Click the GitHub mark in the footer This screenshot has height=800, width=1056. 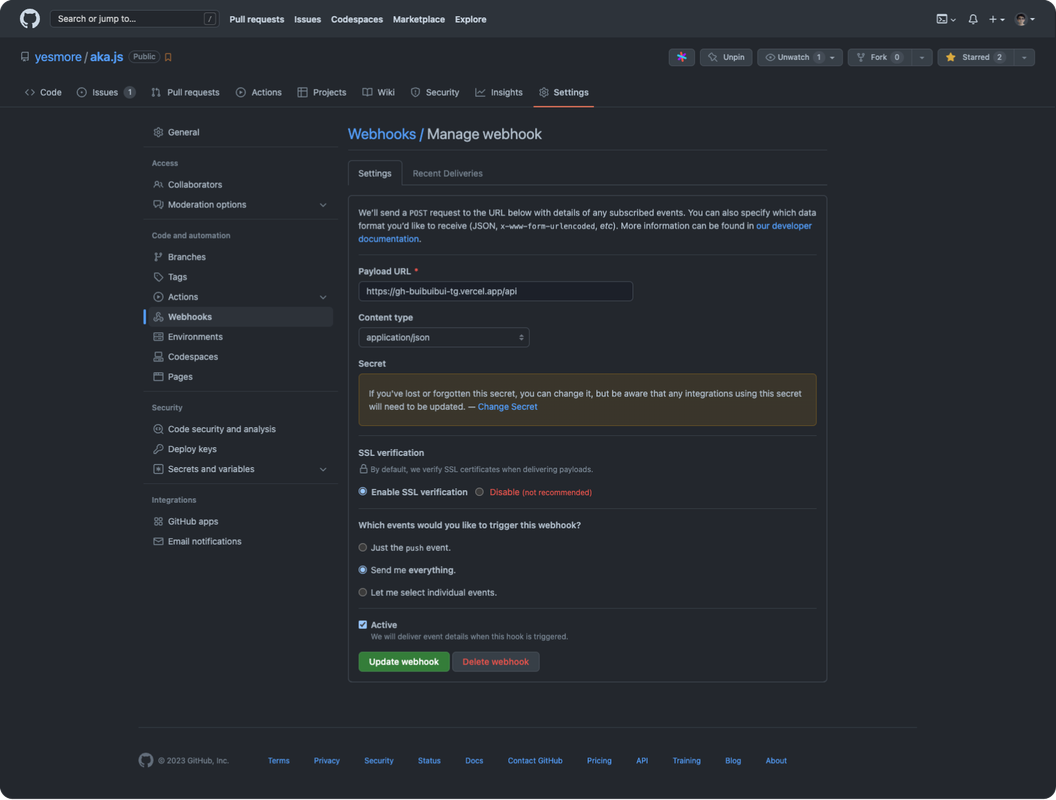[x=145, y=761]
